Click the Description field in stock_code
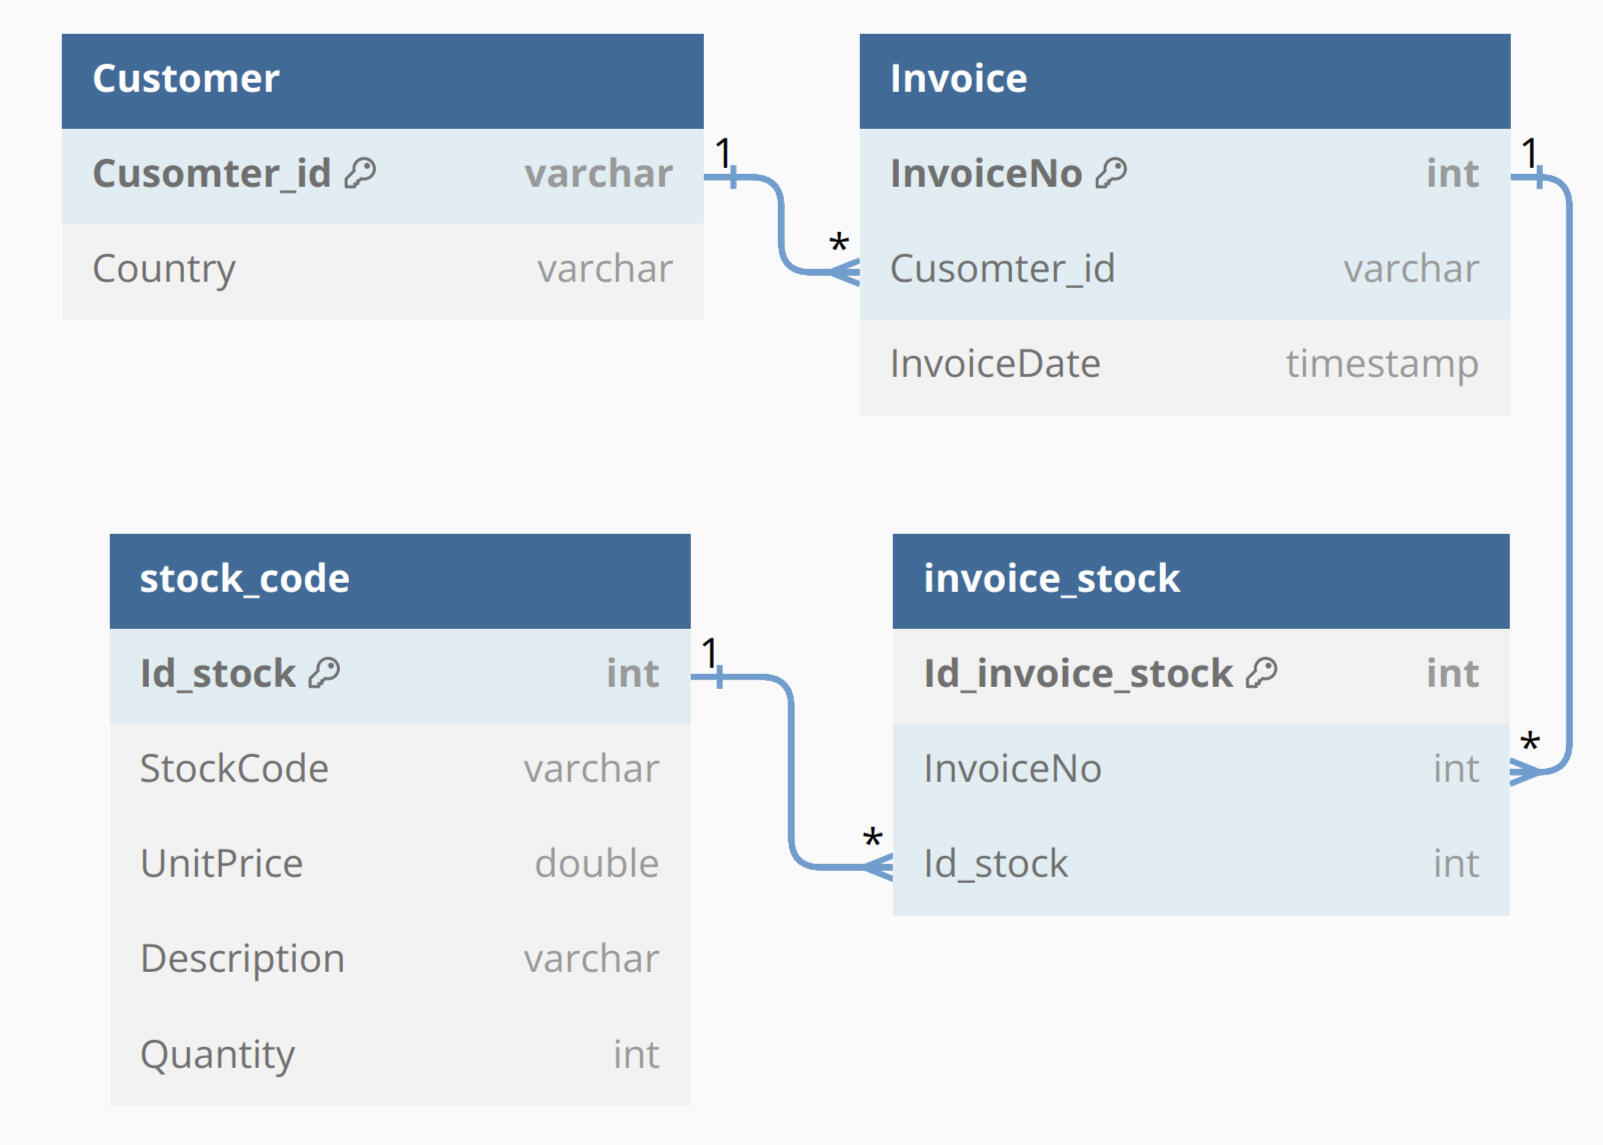 (x=243, y=959)
